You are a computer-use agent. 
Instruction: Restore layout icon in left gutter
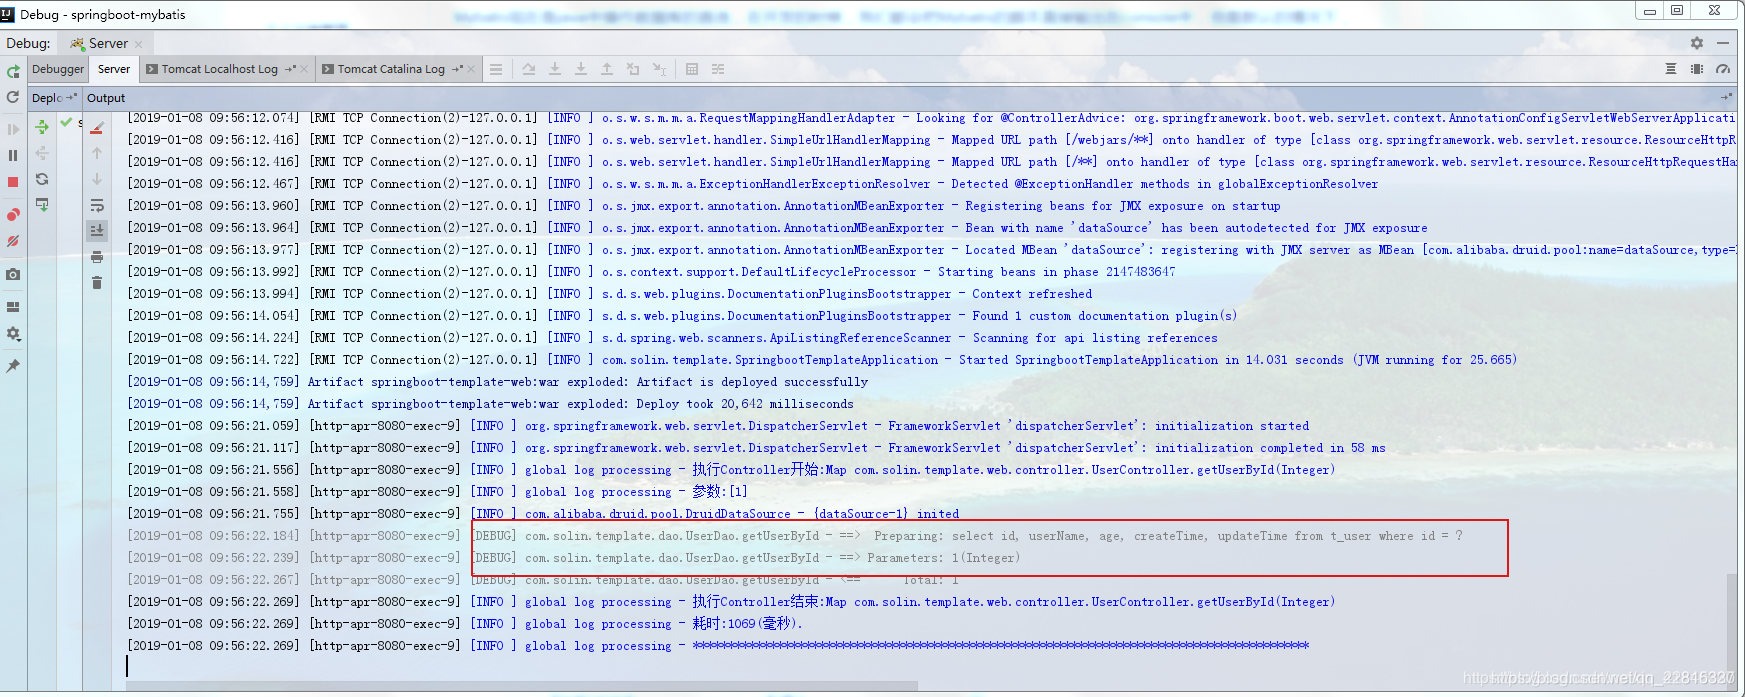click(x=13, y=307)
